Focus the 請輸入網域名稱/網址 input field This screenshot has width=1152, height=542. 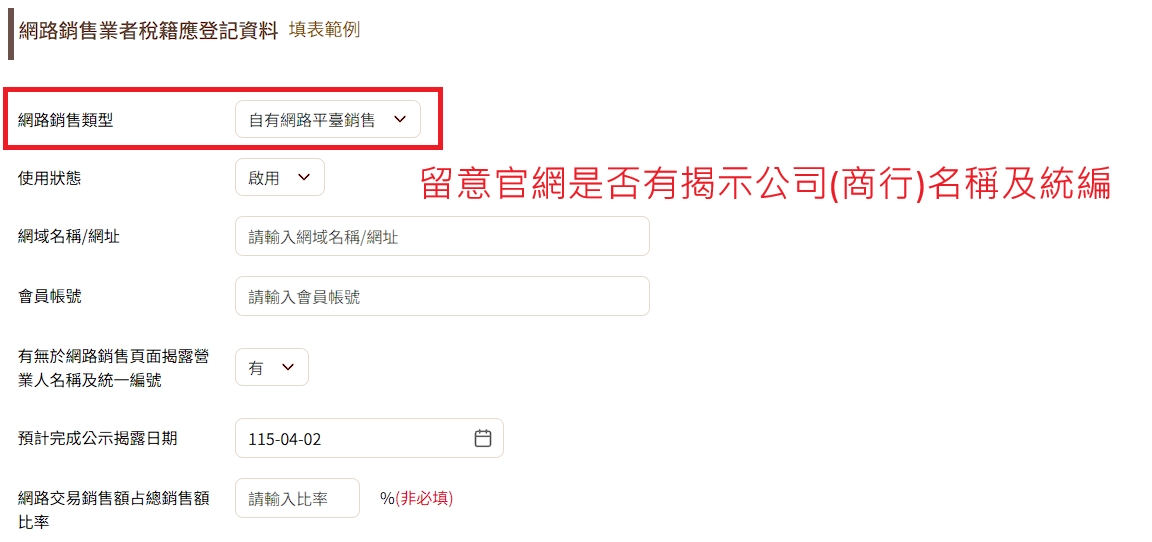tap(442, 237)
